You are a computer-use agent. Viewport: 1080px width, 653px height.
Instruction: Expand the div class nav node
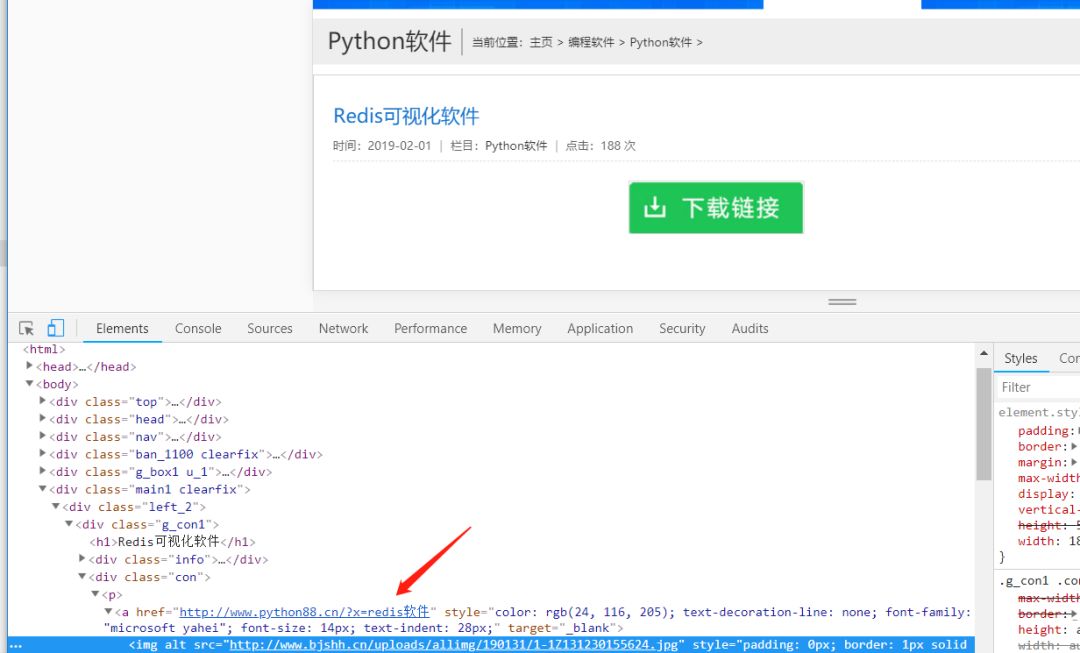pos(43,436)
